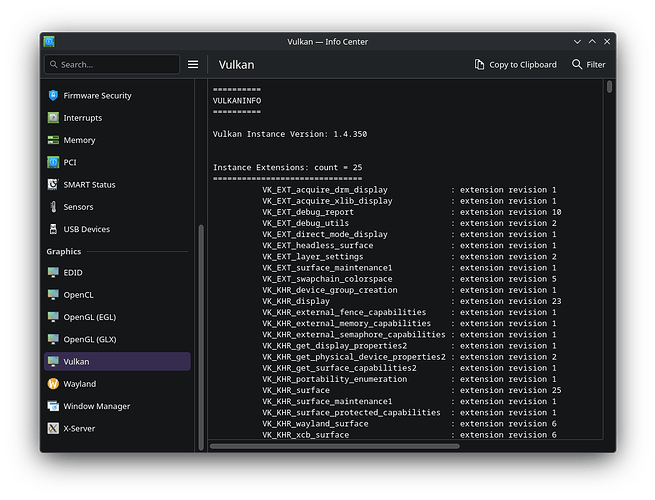Click the Window Manager icon
The image size is (655, 500).
53,406
